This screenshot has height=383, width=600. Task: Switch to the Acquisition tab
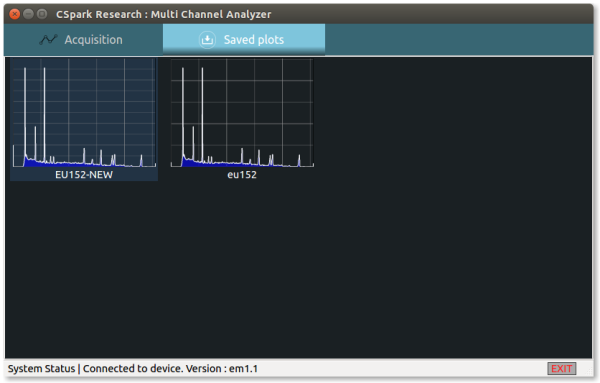click(x=83, y=39)
